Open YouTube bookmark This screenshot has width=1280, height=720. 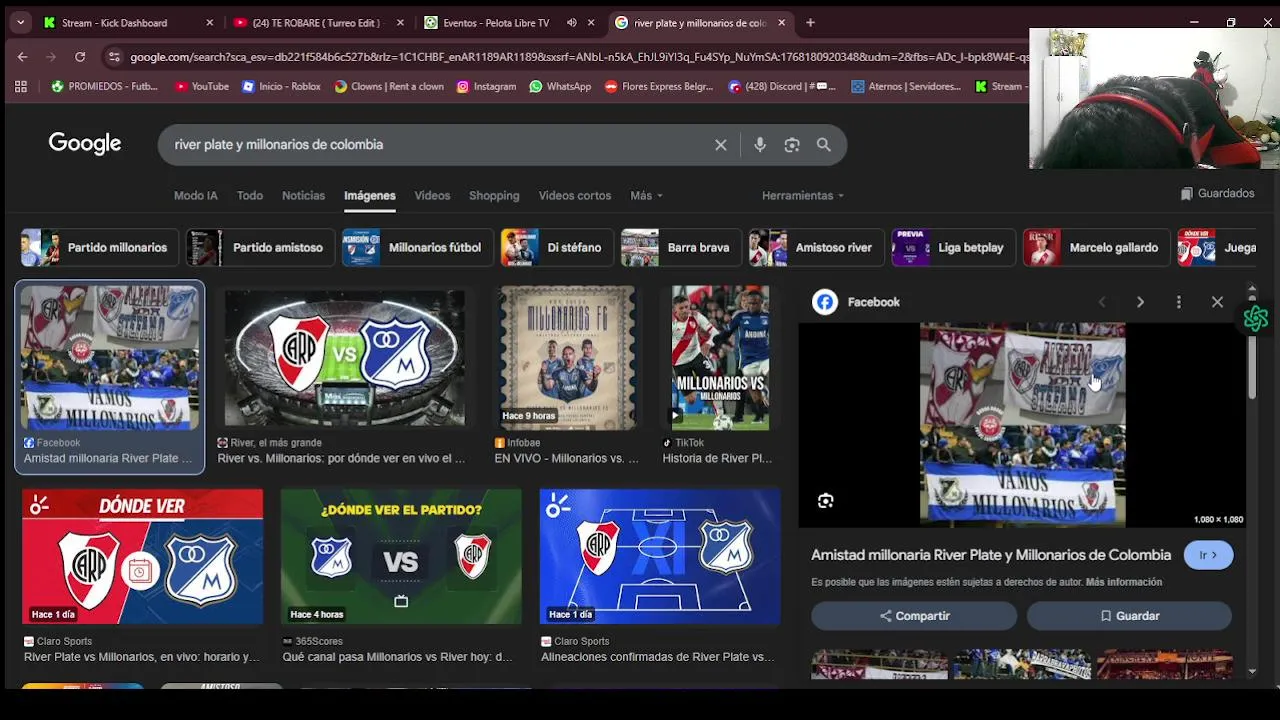click(201, 86)
